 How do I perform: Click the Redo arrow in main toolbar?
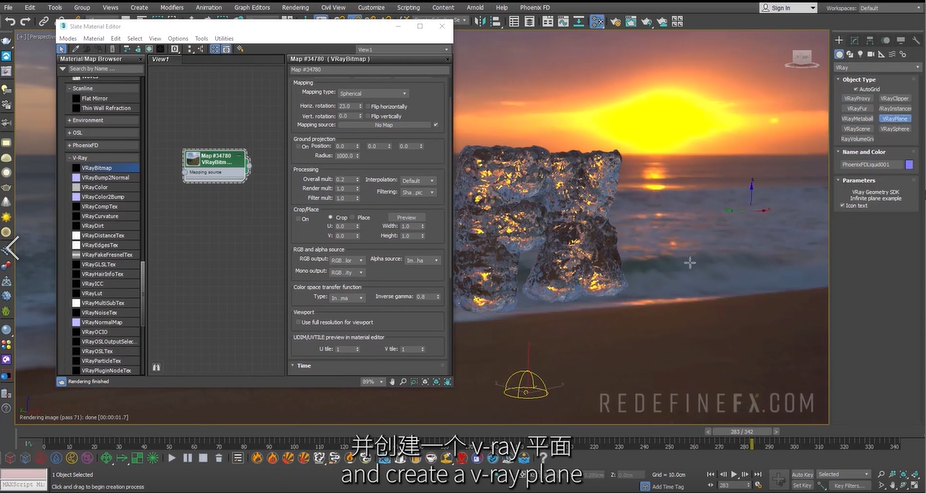pos(25,21)
